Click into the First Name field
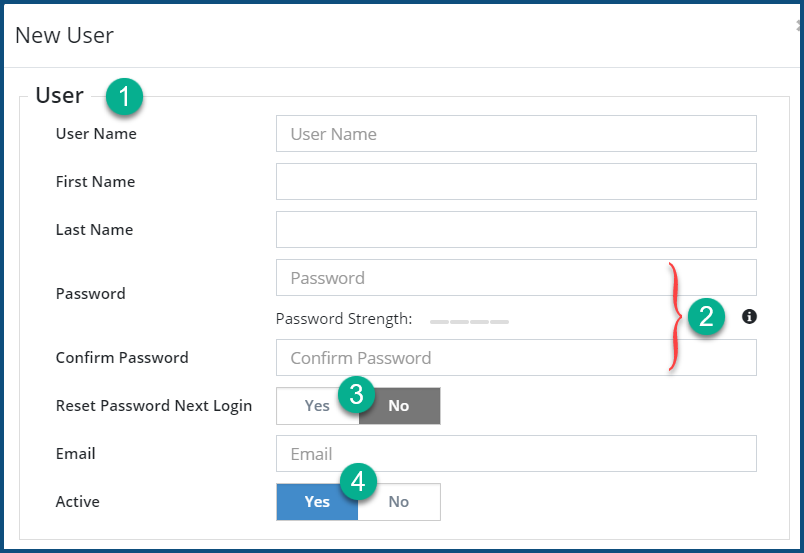The height and width of the screenshot is (553, 804). [x=516, y=182]
